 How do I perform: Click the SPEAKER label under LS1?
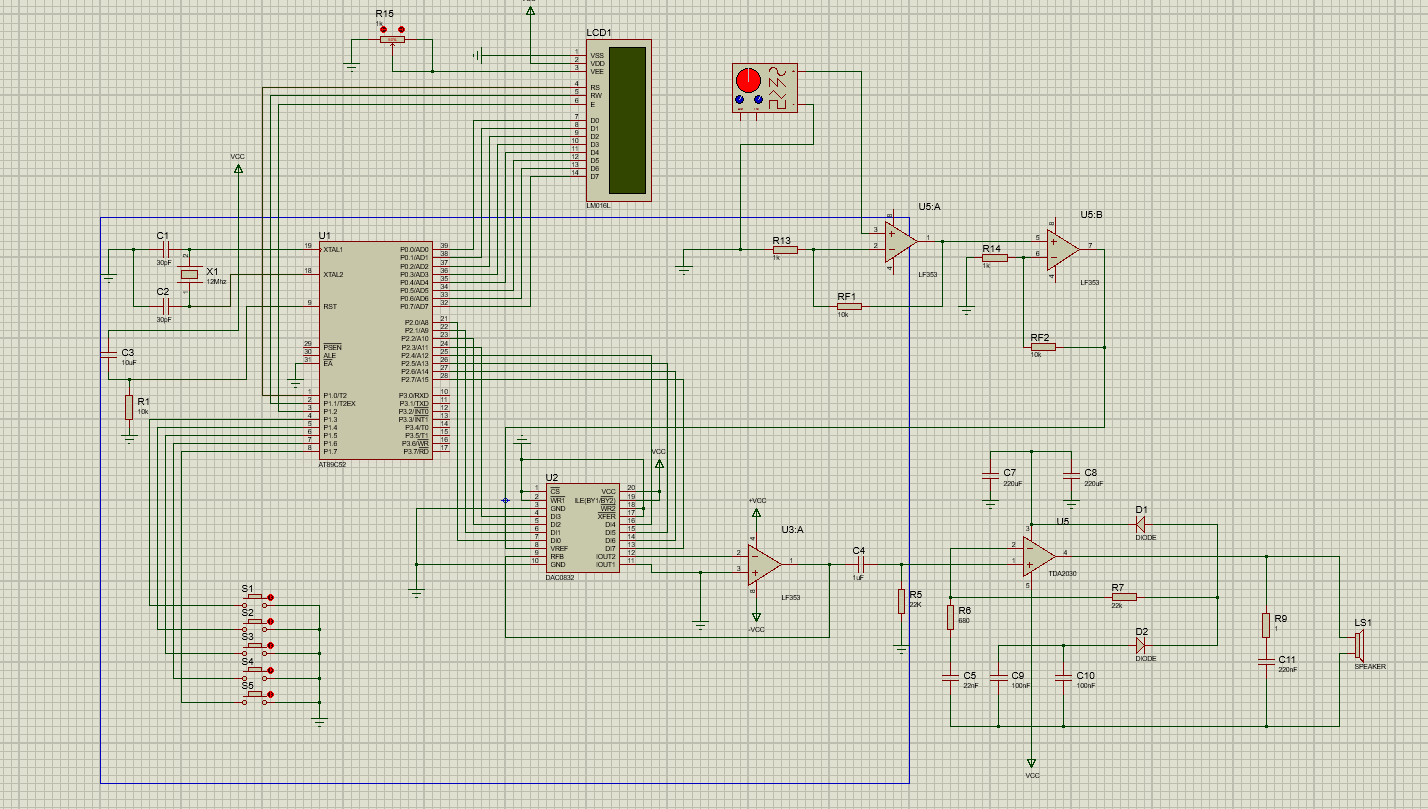(x=1370, y=667)
